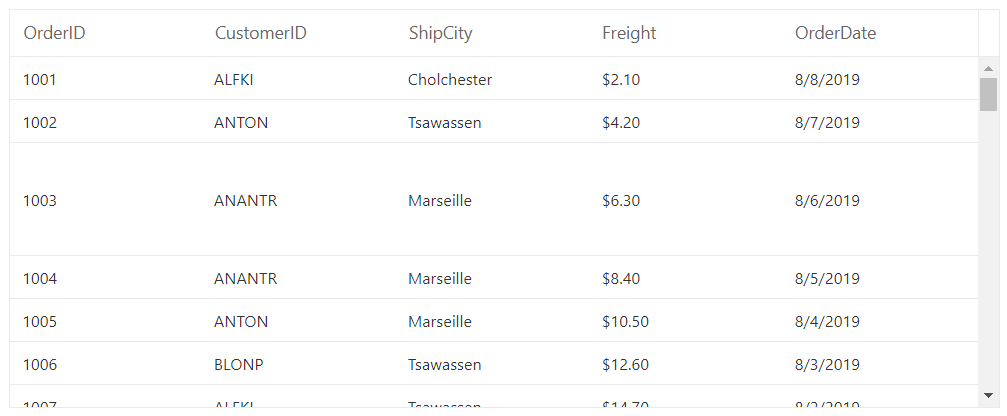Click the $6.30 freight cell

tap(686, 200)
